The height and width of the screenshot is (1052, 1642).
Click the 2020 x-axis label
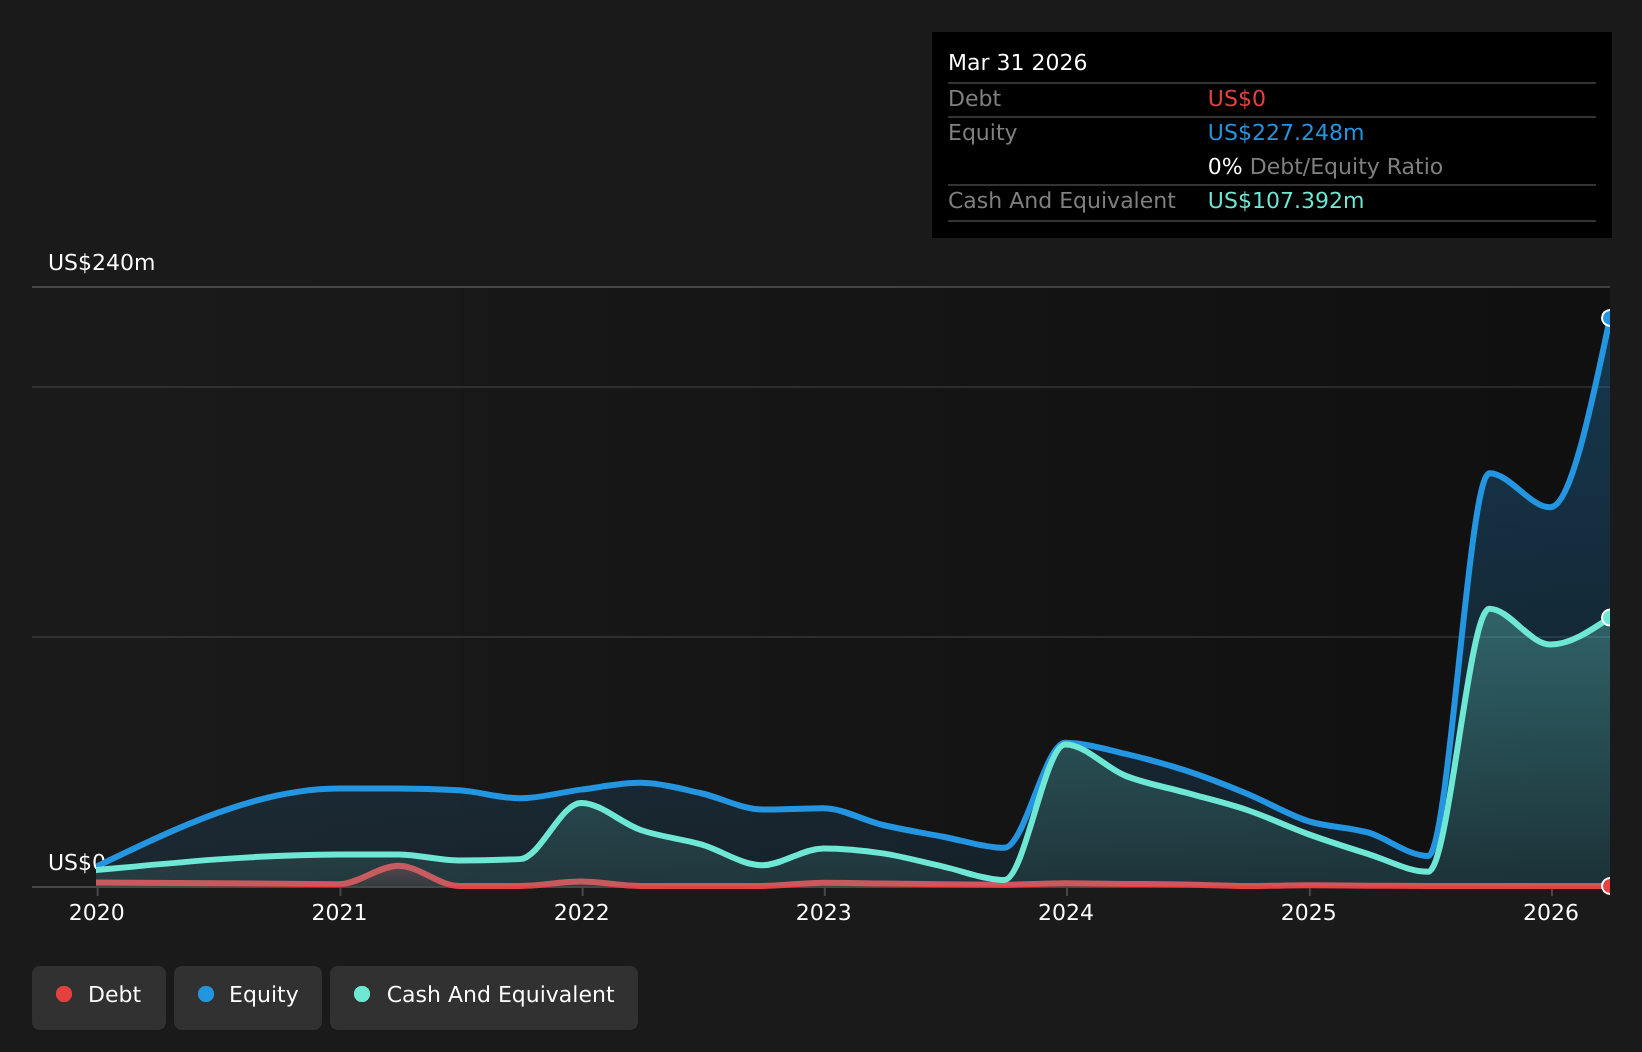click(x=97, y=912)
